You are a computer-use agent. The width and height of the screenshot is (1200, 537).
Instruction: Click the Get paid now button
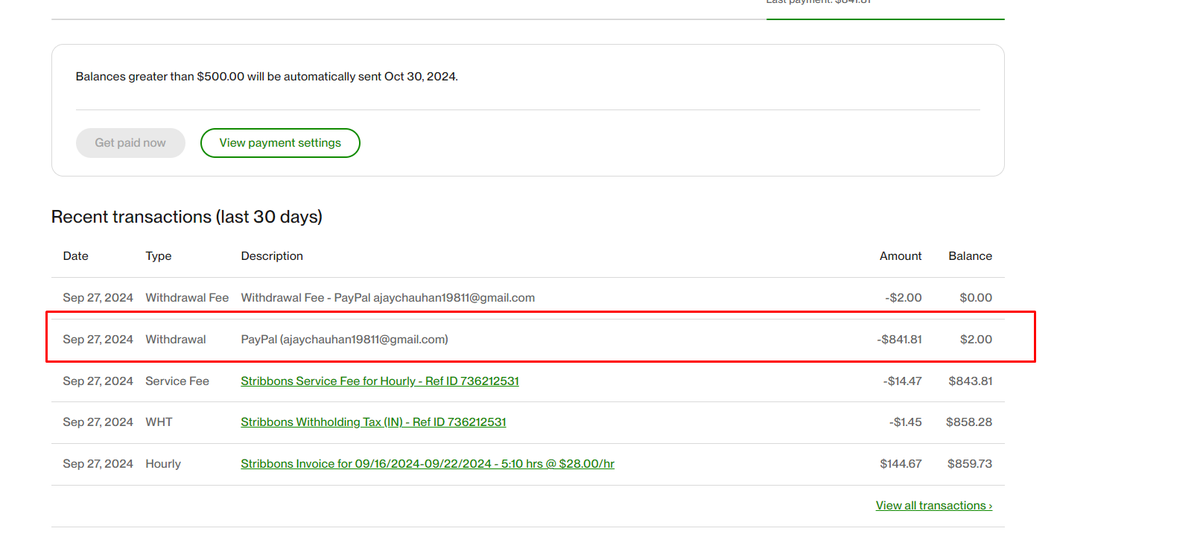130,143
